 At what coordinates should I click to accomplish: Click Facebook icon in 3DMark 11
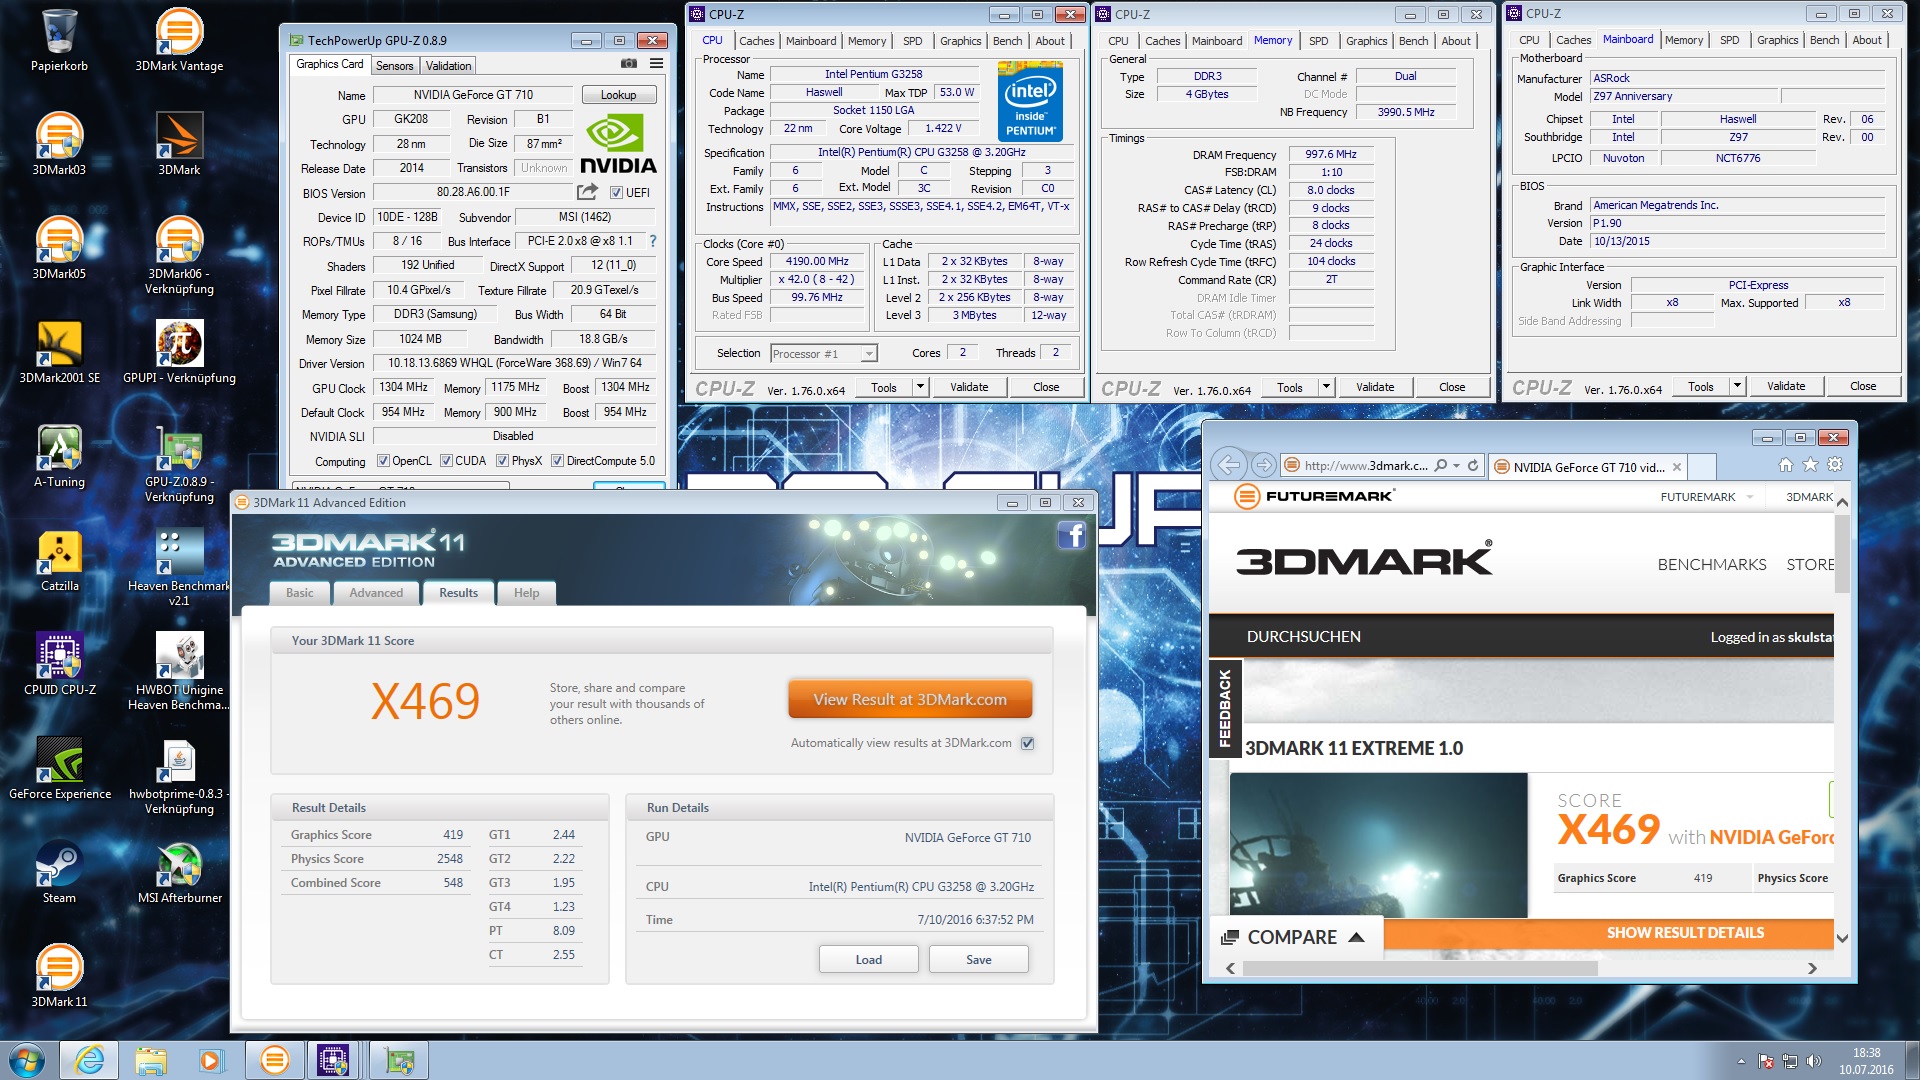click(x=1071, y=535)
